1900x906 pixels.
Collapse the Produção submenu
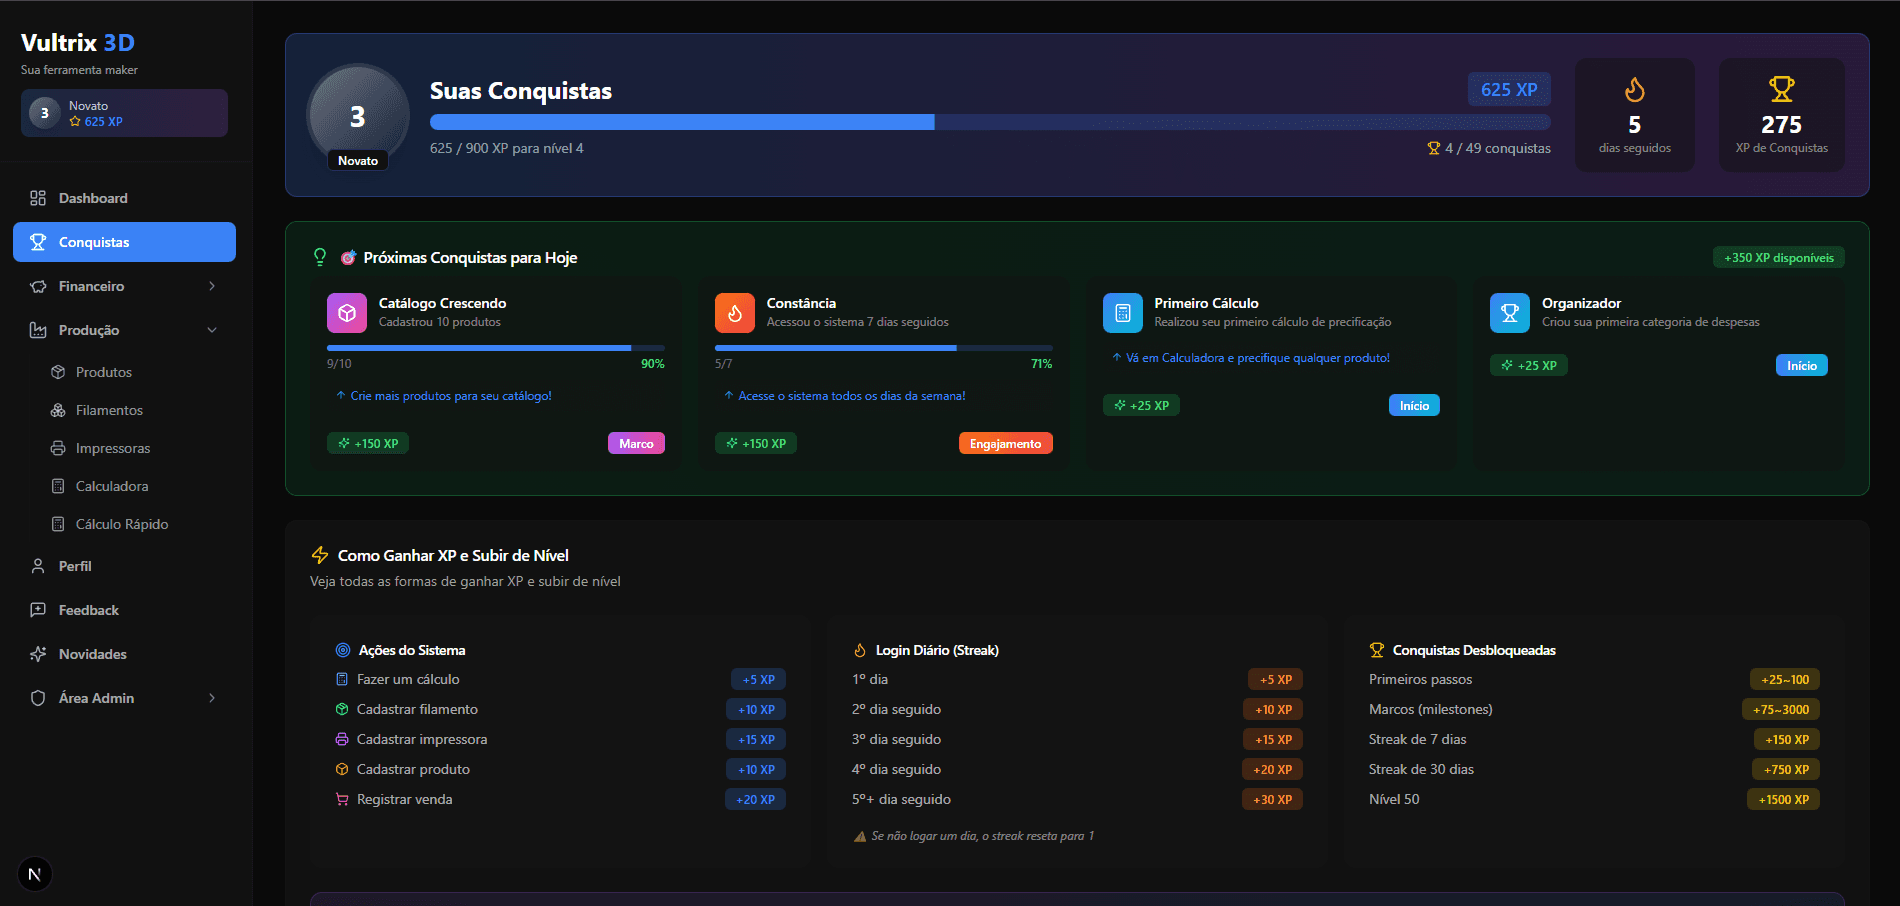pyautogui.click(x=212, y=330)
